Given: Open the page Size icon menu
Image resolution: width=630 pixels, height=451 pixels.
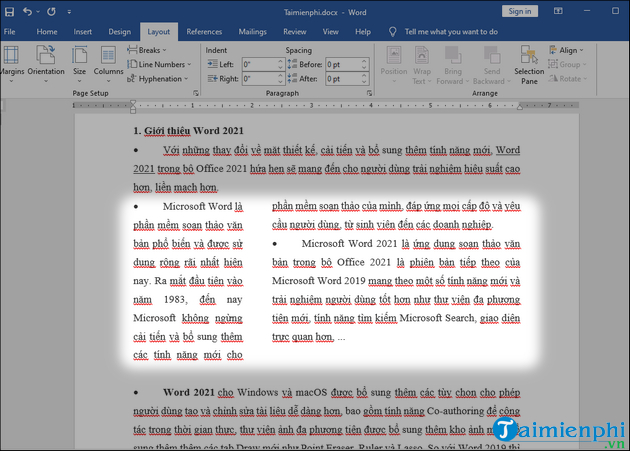Looking at the screenshot, I should tap(80, 55).
